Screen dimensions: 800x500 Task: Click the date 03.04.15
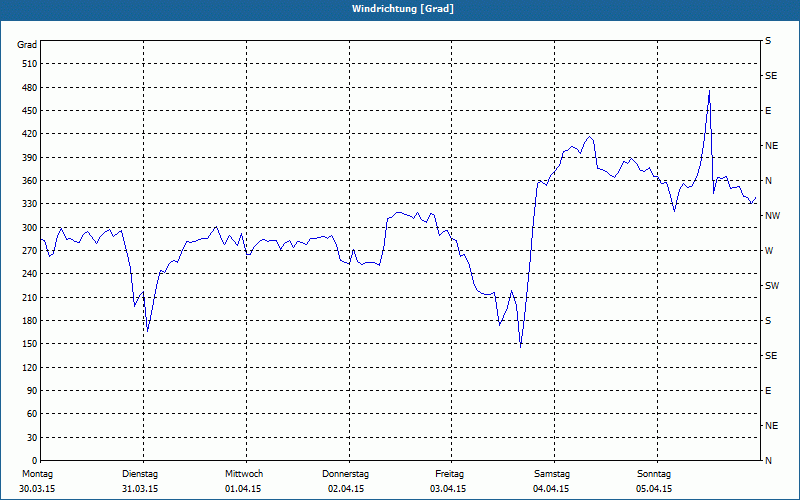coord(448,489)
